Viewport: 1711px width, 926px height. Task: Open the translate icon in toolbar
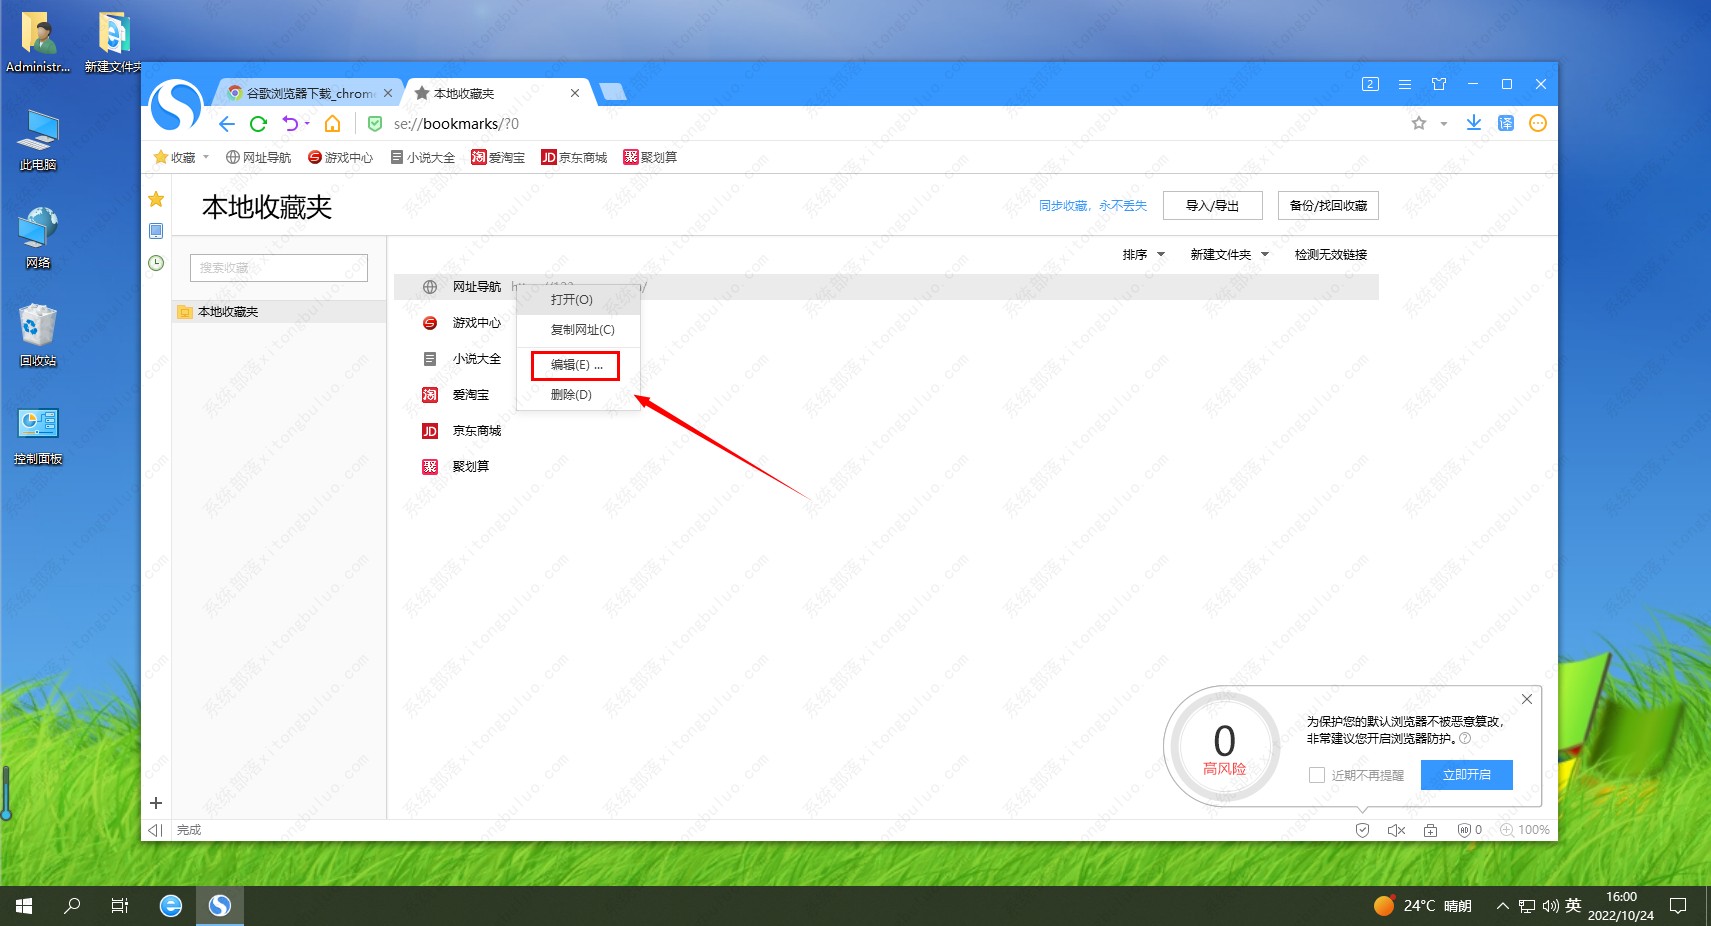click(1505, 123)
